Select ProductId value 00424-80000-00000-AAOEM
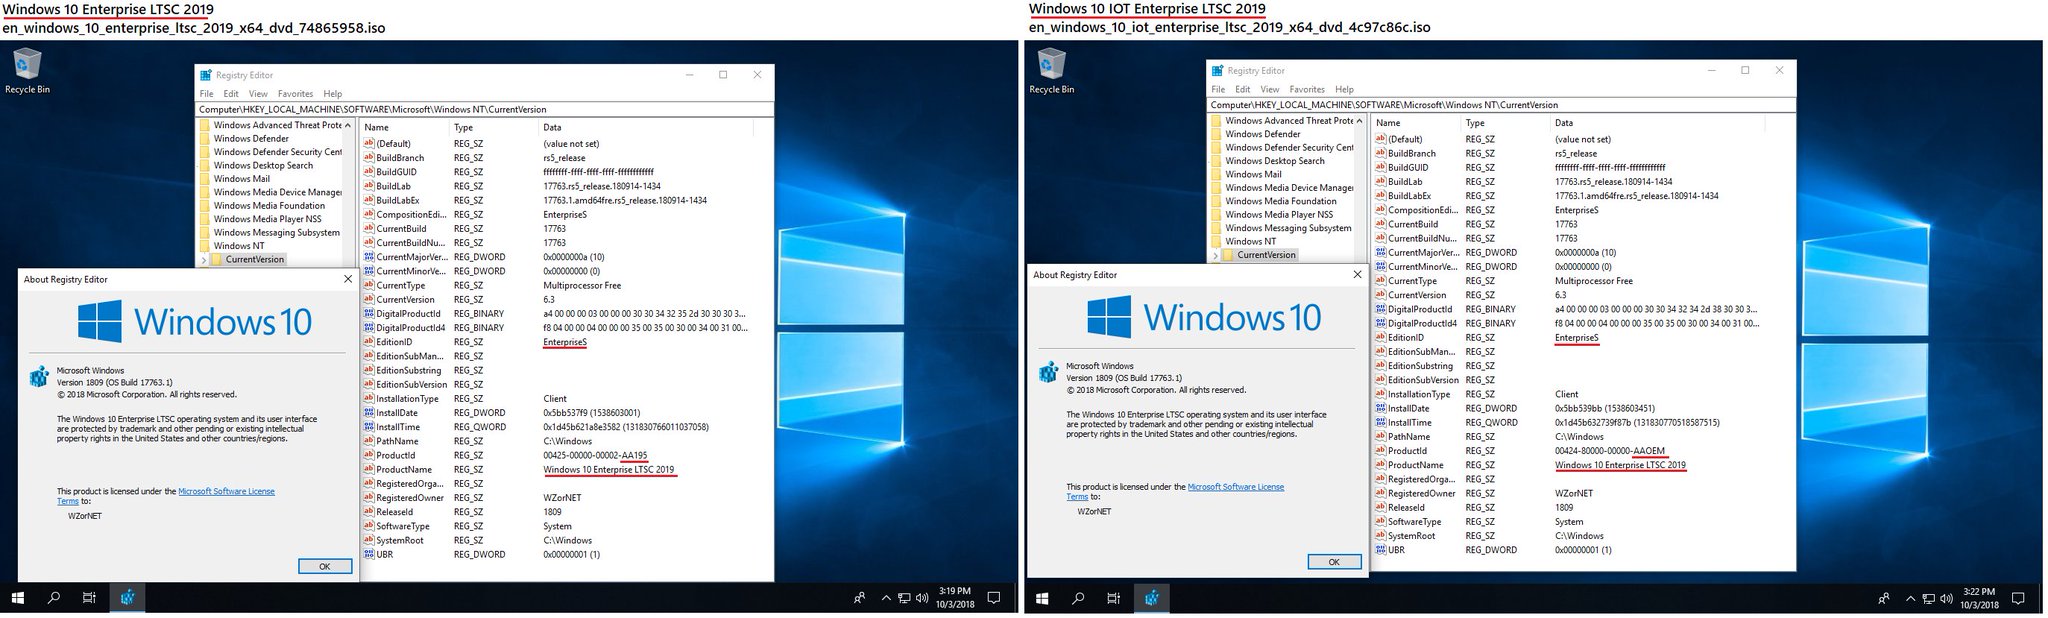Screen dimensions: 2048x618 click(1610, 451)
